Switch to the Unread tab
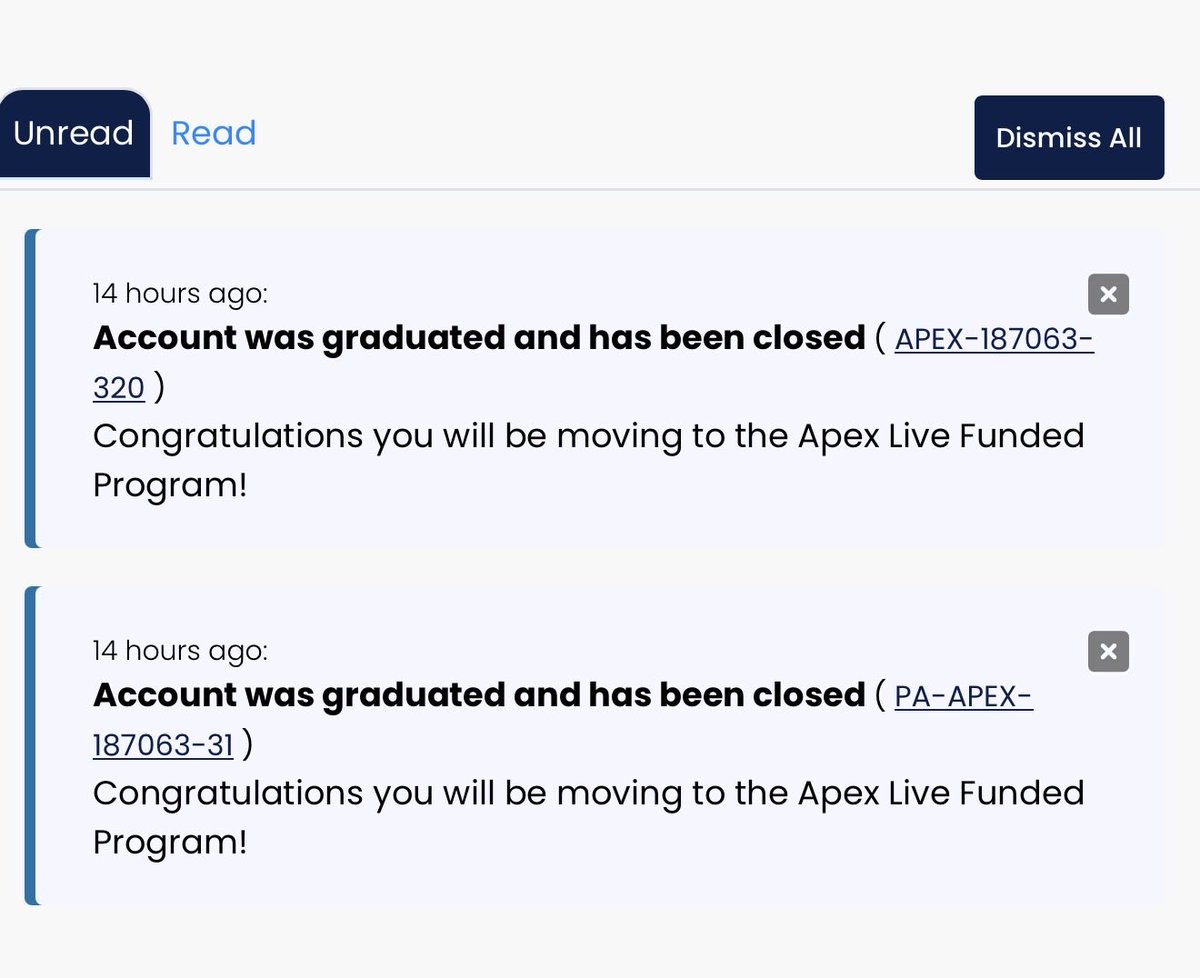The width and height of the screenshot is (1200, 978). point(74,133)
